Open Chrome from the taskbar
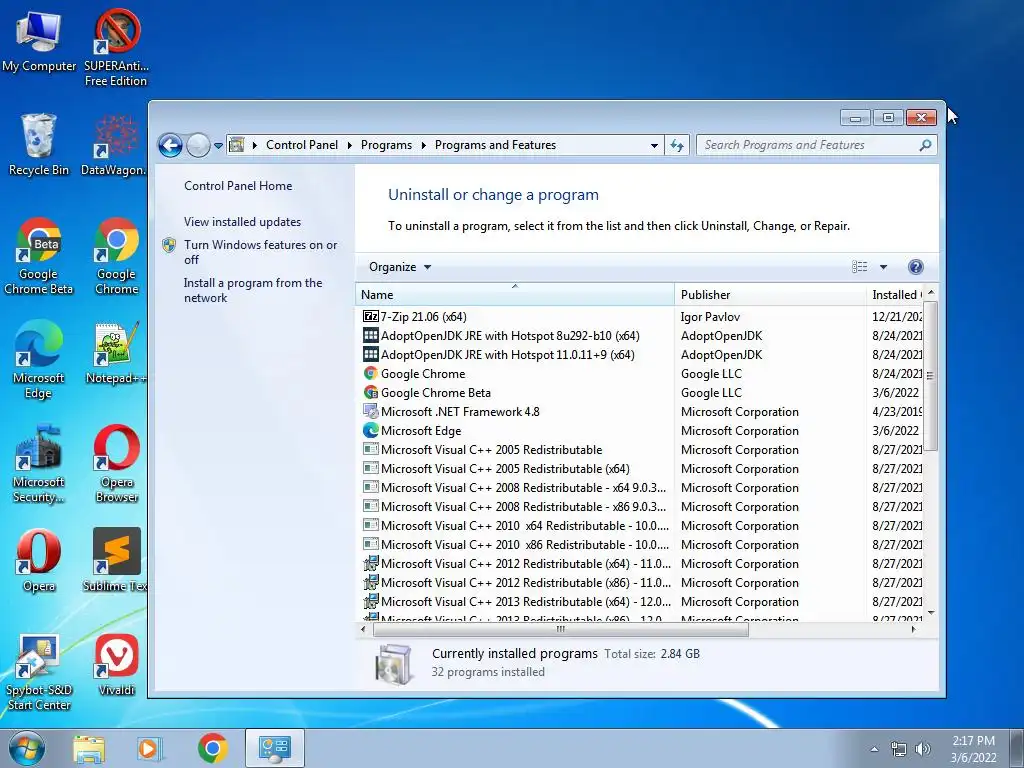1024x768 pixels. (212, 748)
